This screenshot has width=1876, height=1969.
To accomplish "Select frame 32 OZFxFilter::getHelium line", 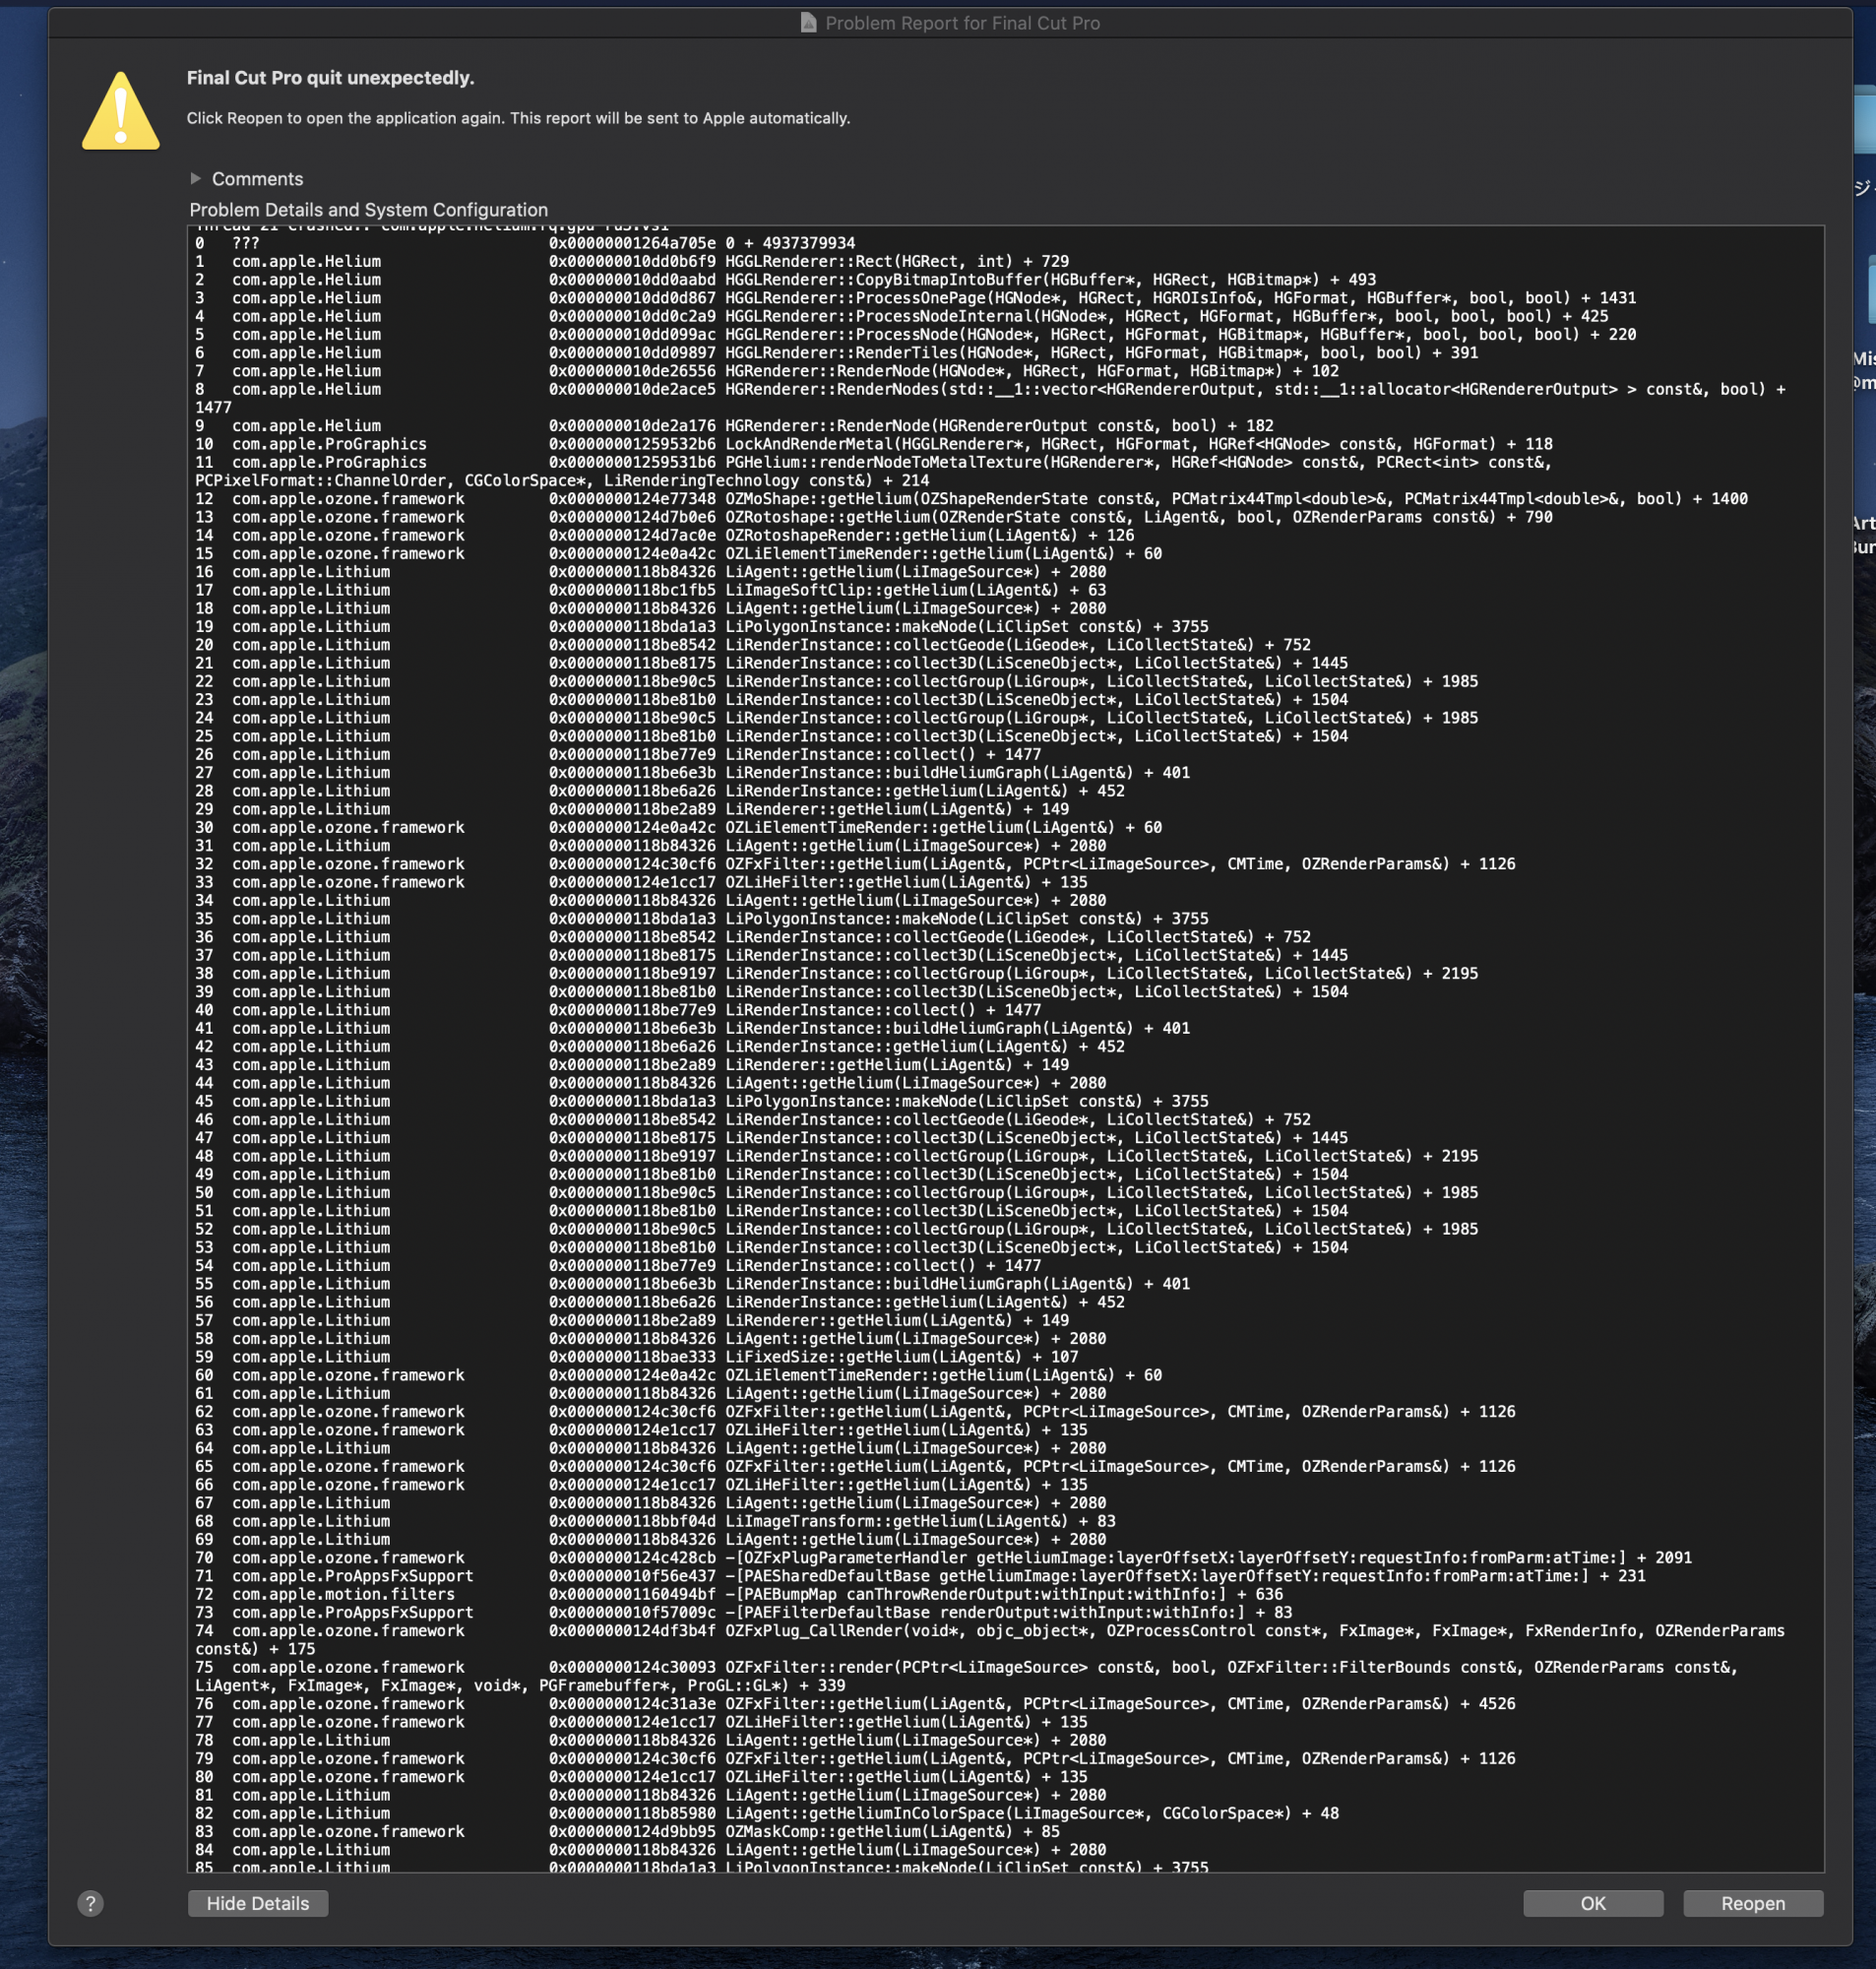I will click(855, 864).
